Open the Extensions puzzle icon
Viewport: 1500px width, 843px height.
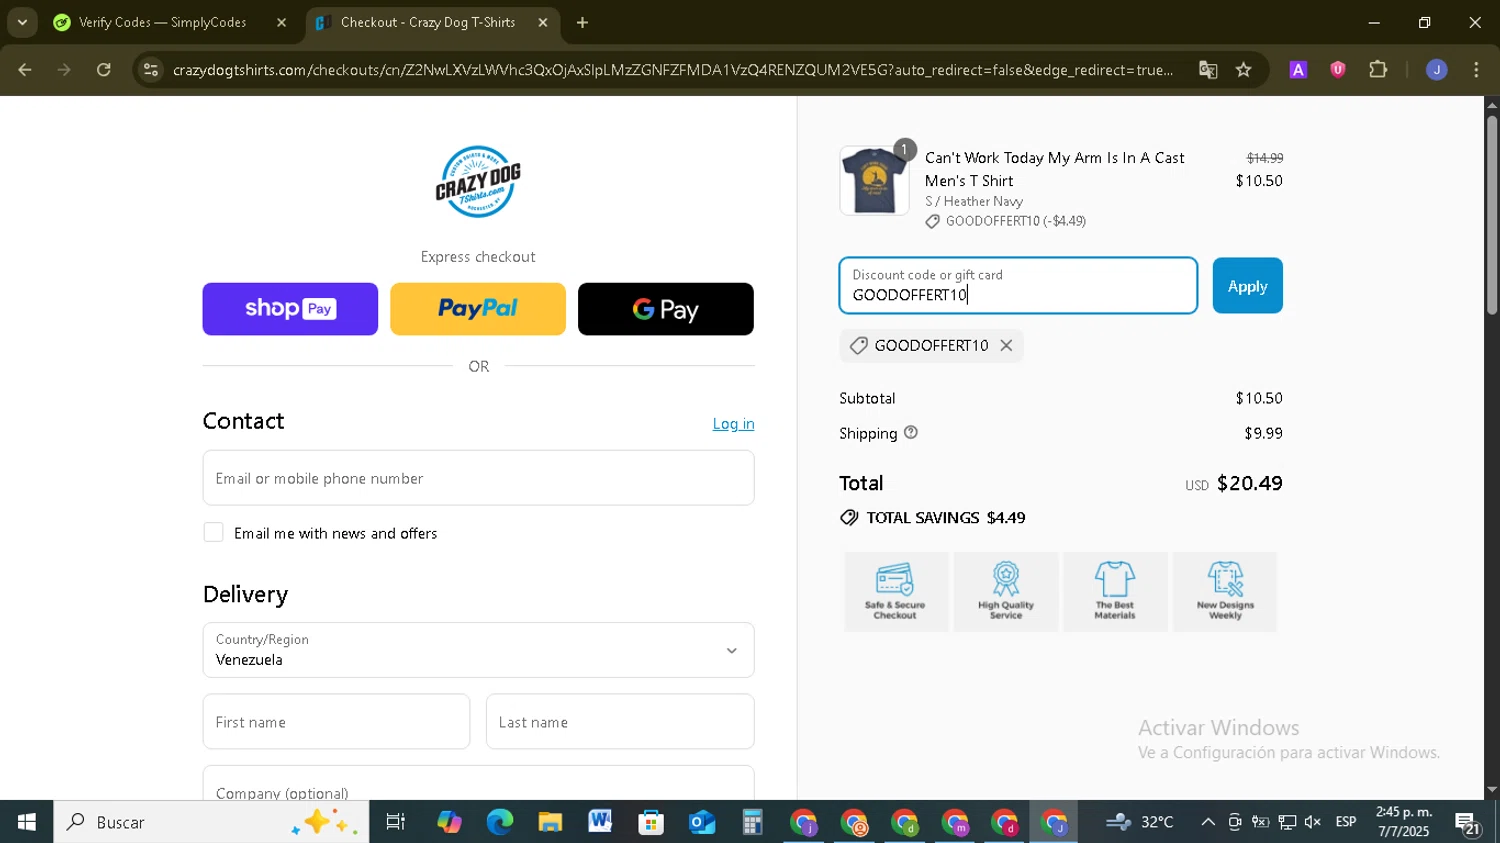click(x=1378, y=70)
